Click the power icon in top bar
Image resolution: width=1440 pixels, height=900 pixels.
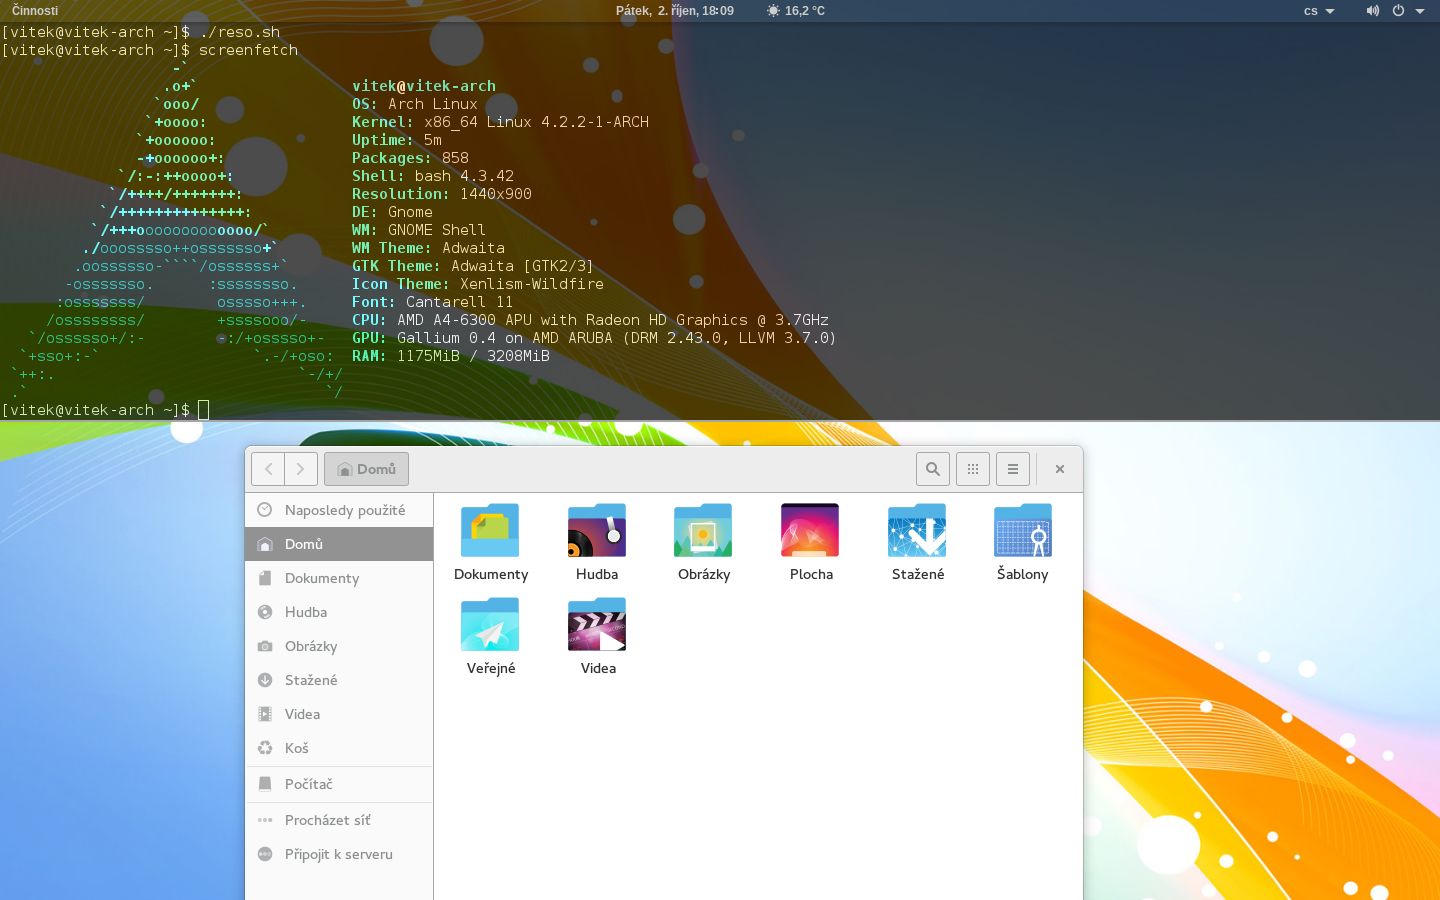(x=1398, y=11)
